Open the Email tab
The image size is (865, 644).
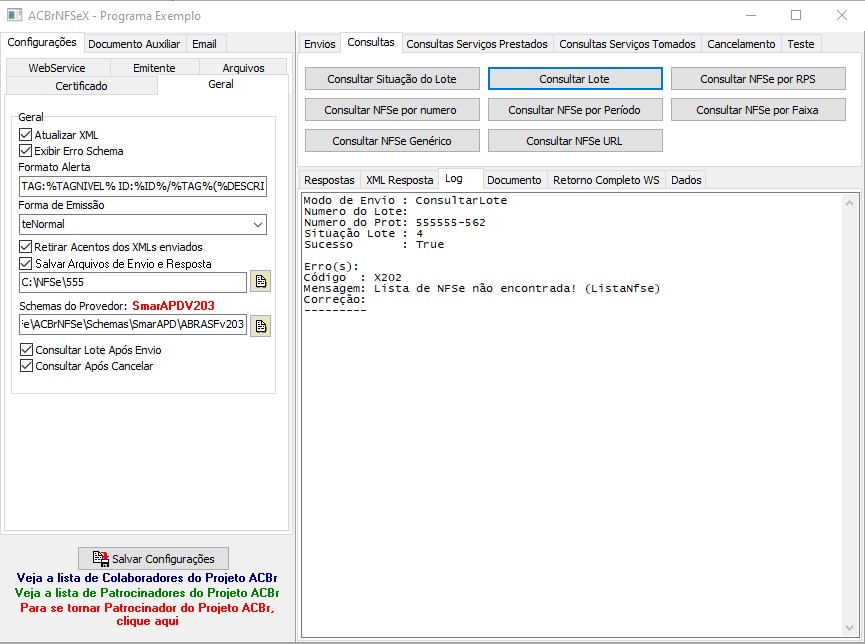pos(204,44)
